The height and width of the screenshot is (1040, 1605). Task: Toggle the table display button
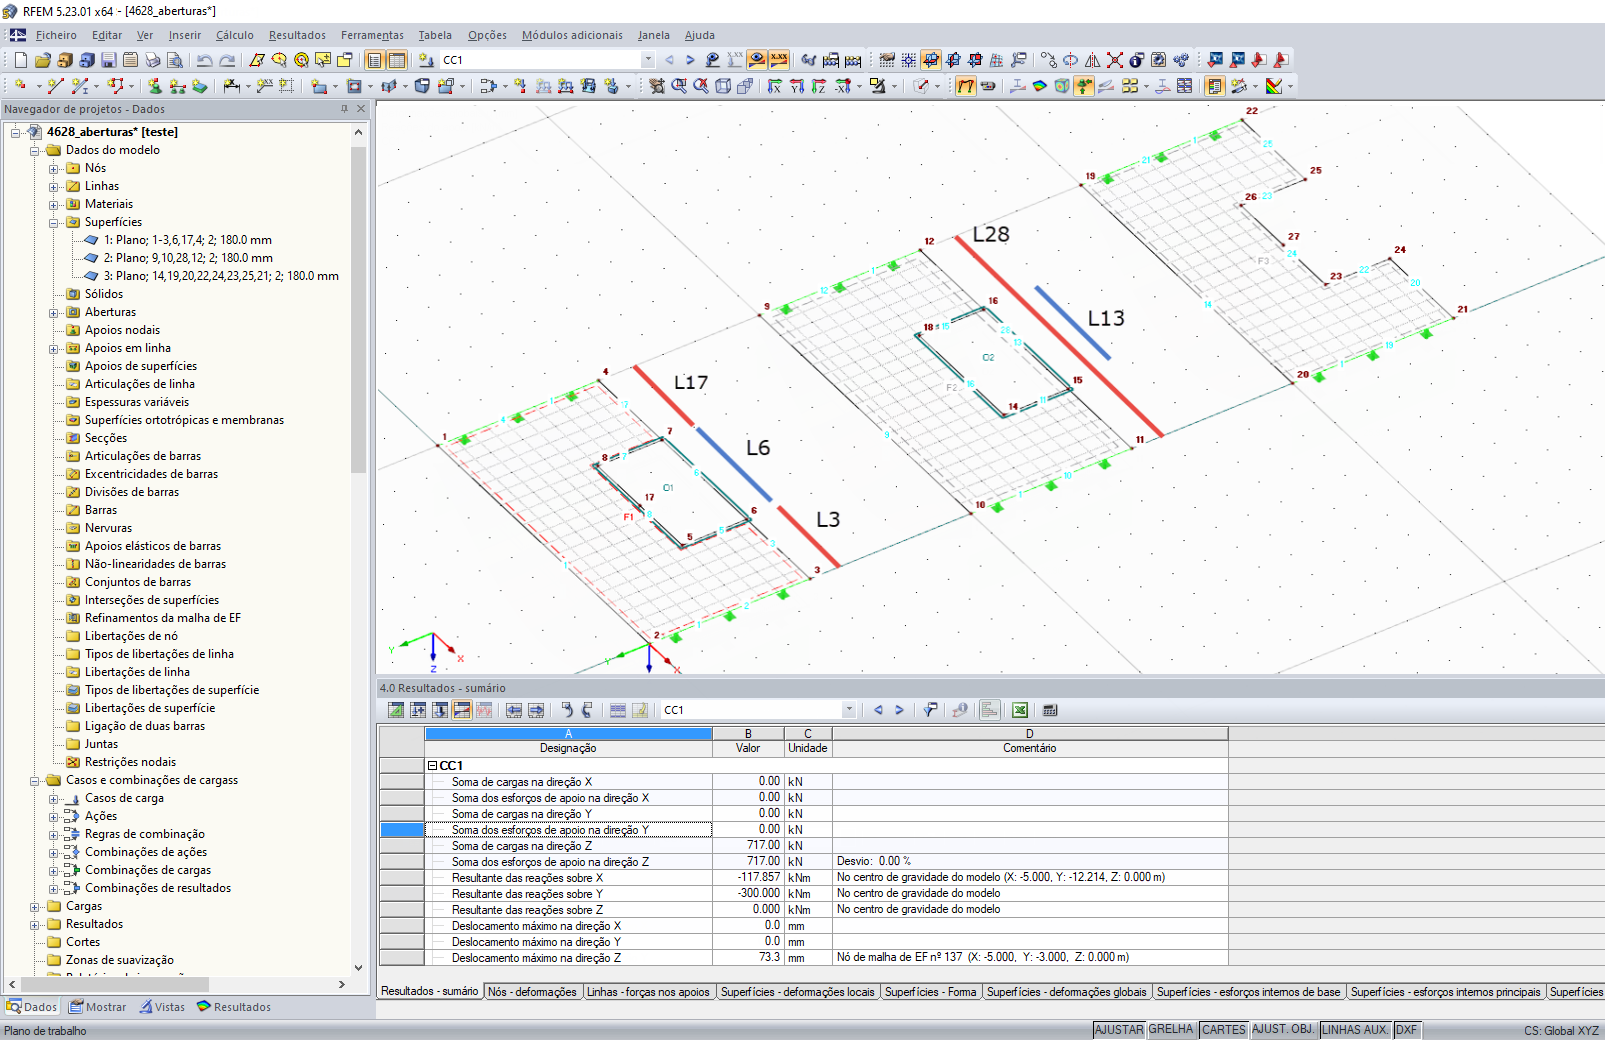[x=397, y=60]
